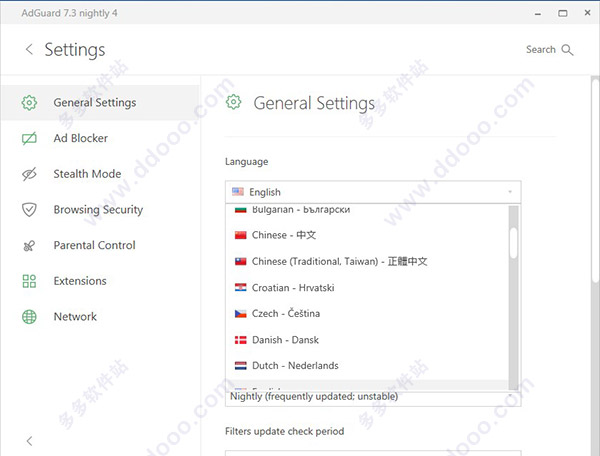
Task: Choose Bulgarian language option
Action: (x=367, y=210)
